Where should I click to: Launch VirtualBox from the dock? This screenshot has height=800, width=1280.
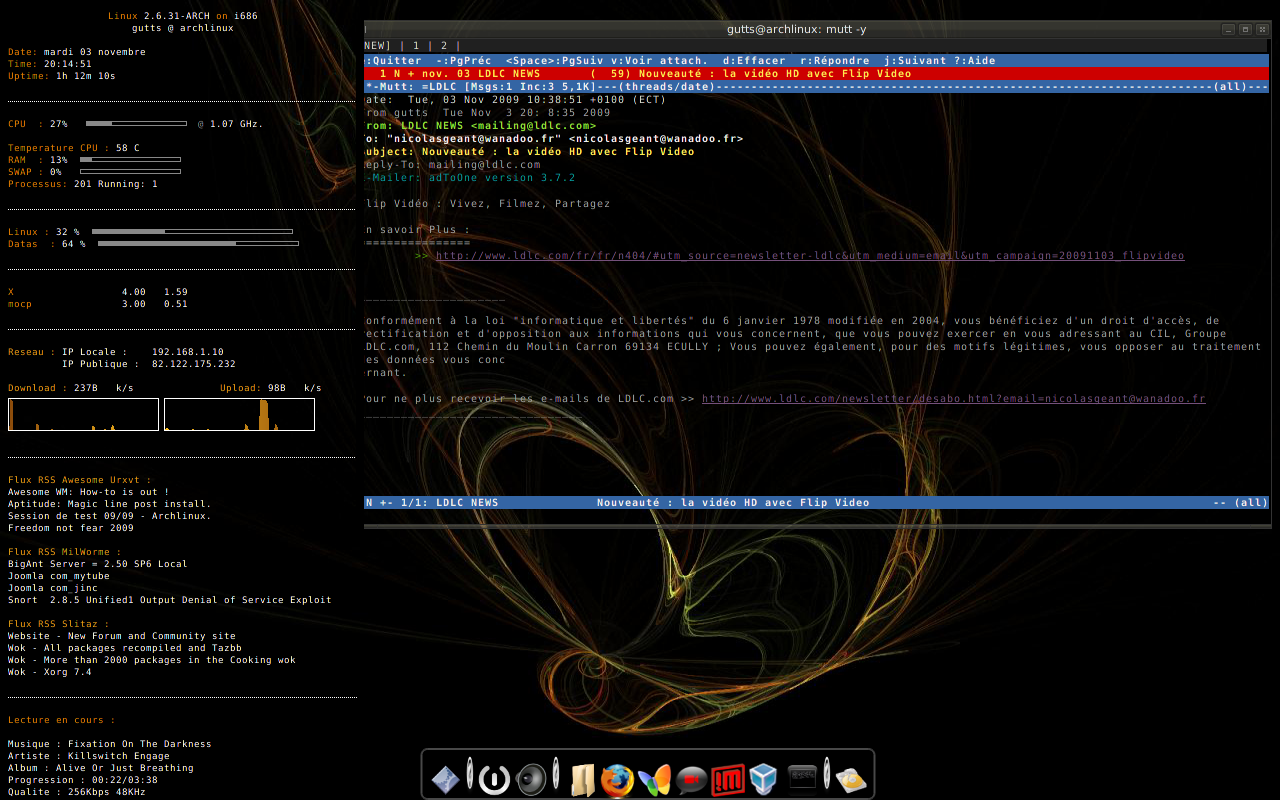pos(764,779)
